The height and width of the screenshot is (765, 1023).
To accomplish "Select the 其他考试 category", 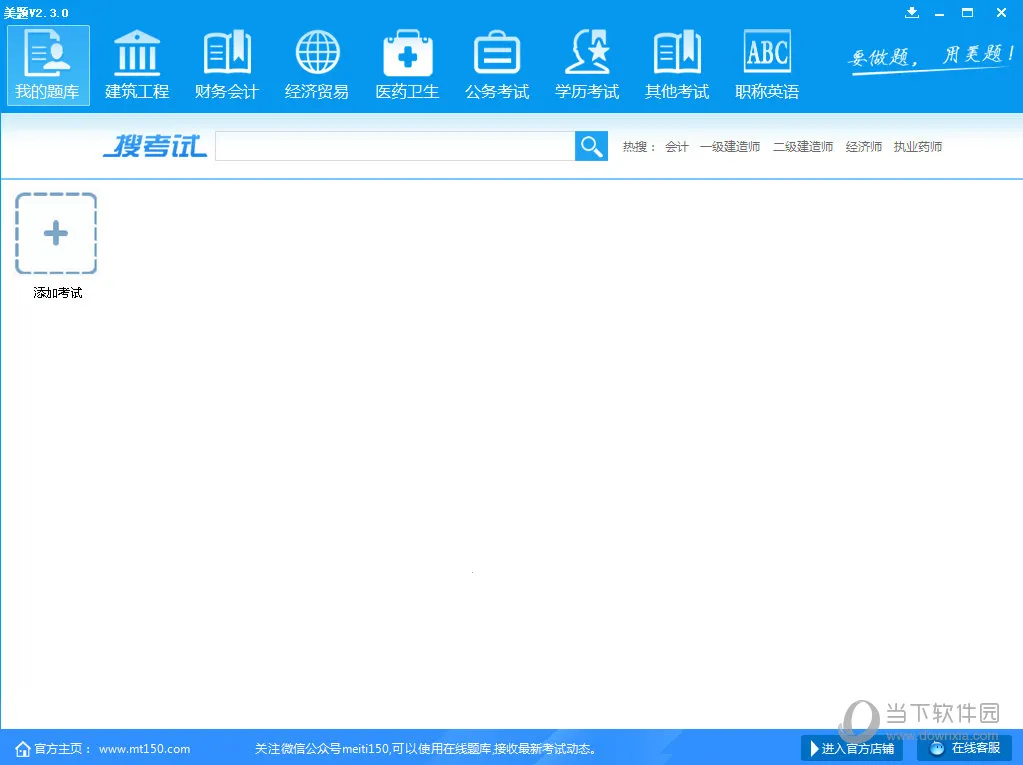I will click(676, 63).
